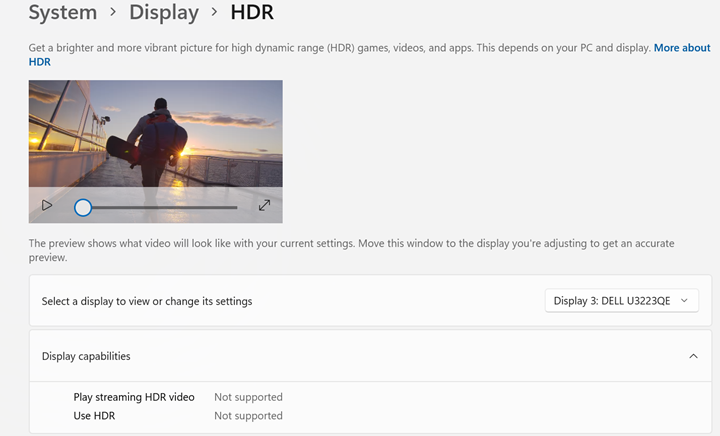The height and width of the screenshot is (436, 720).
Task: Go back to Display in breadcrumb
Action: click(x=164, y=12)
